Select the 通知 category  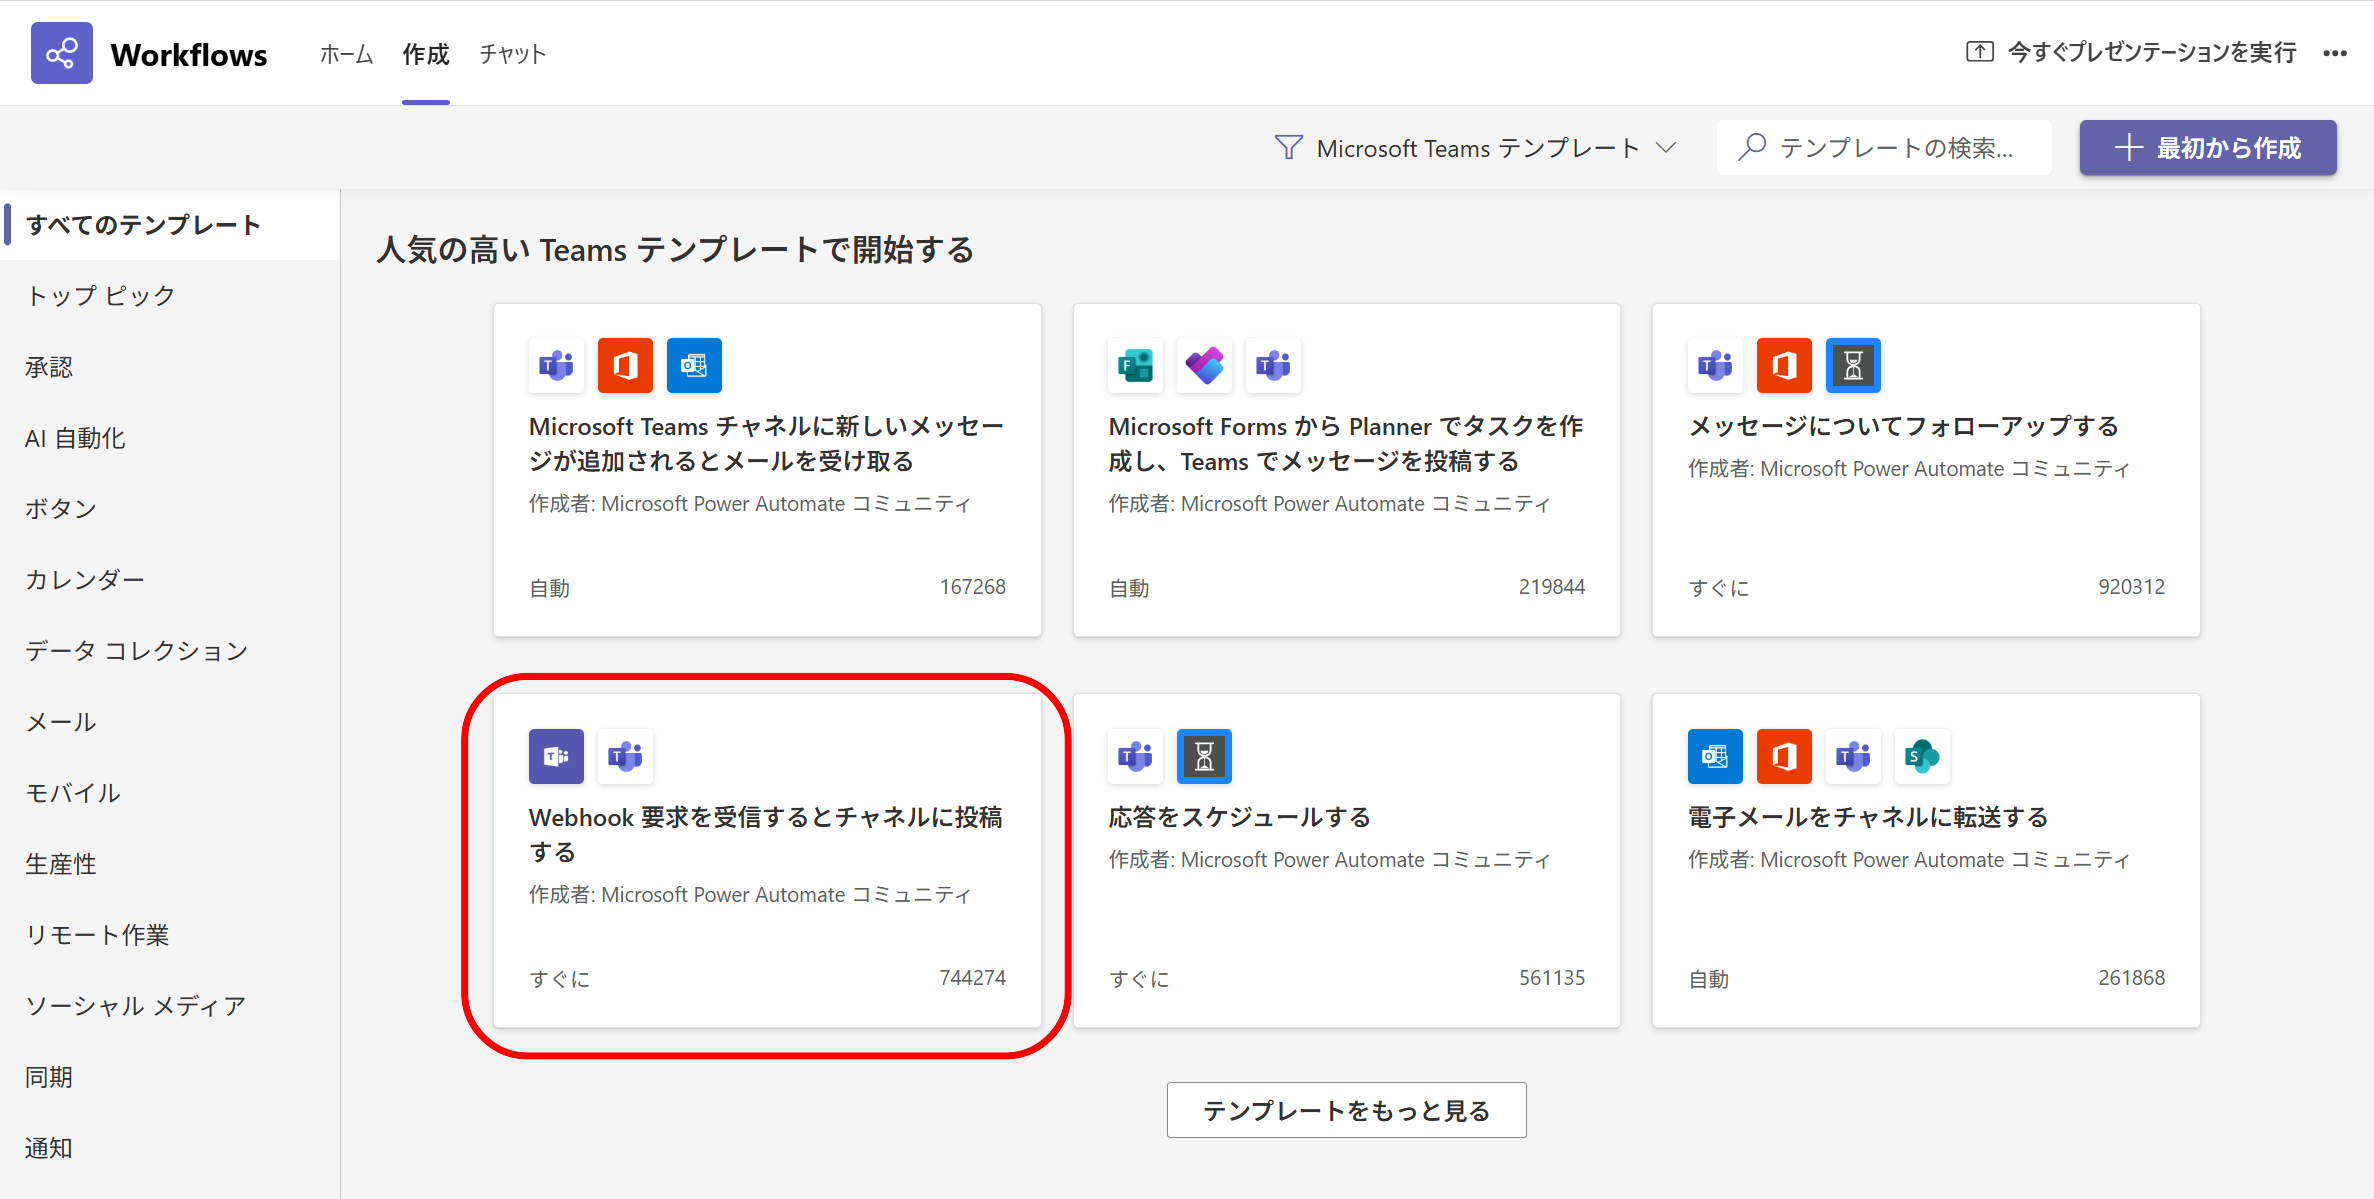(x=170, y=1148)
